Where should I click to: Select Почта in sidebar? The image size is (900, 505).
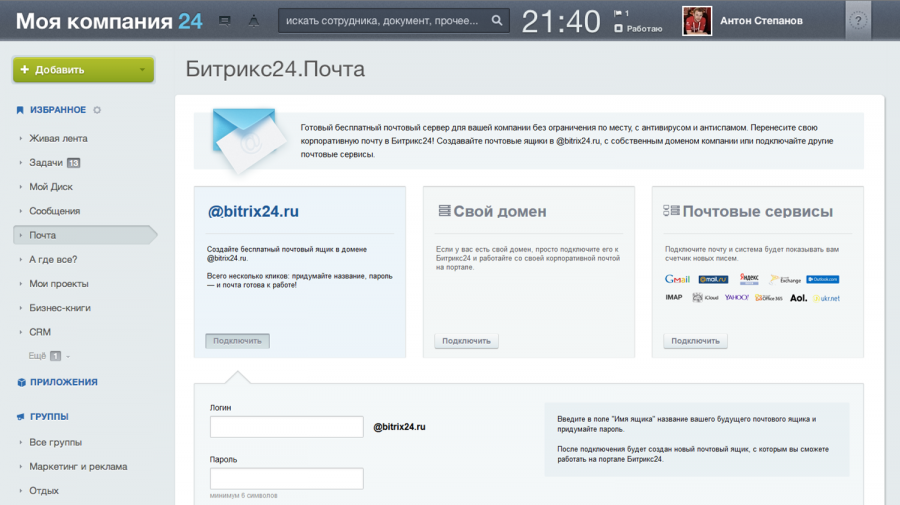[84, 235]
